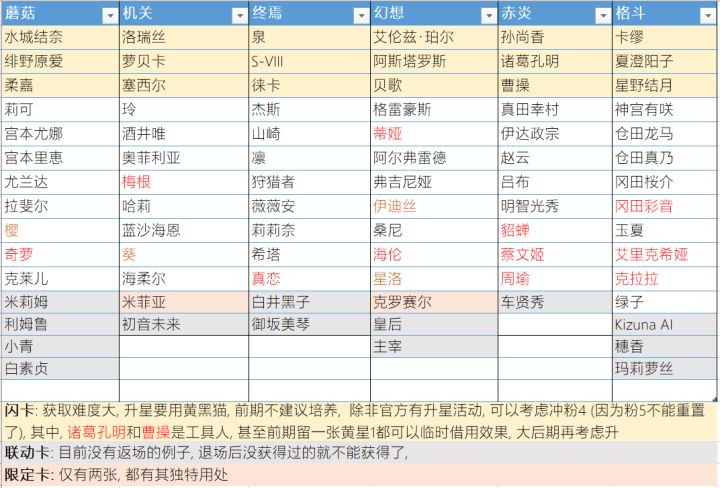
Task: Click the 曹操 cell in 赤炎 column
Action: pos(555,85)
